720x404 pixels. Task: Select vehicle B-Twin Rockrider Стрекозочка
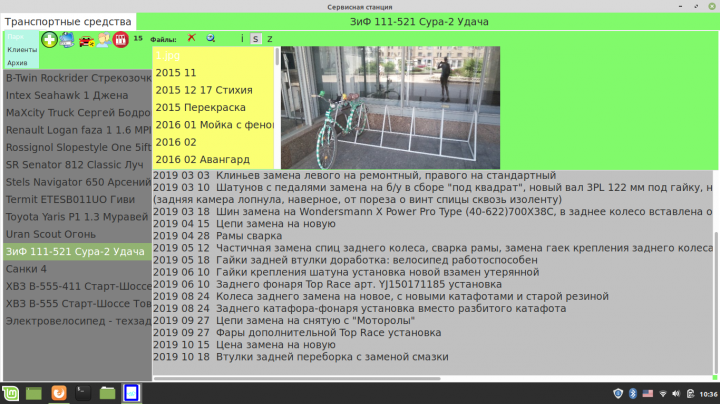point(78,78)
